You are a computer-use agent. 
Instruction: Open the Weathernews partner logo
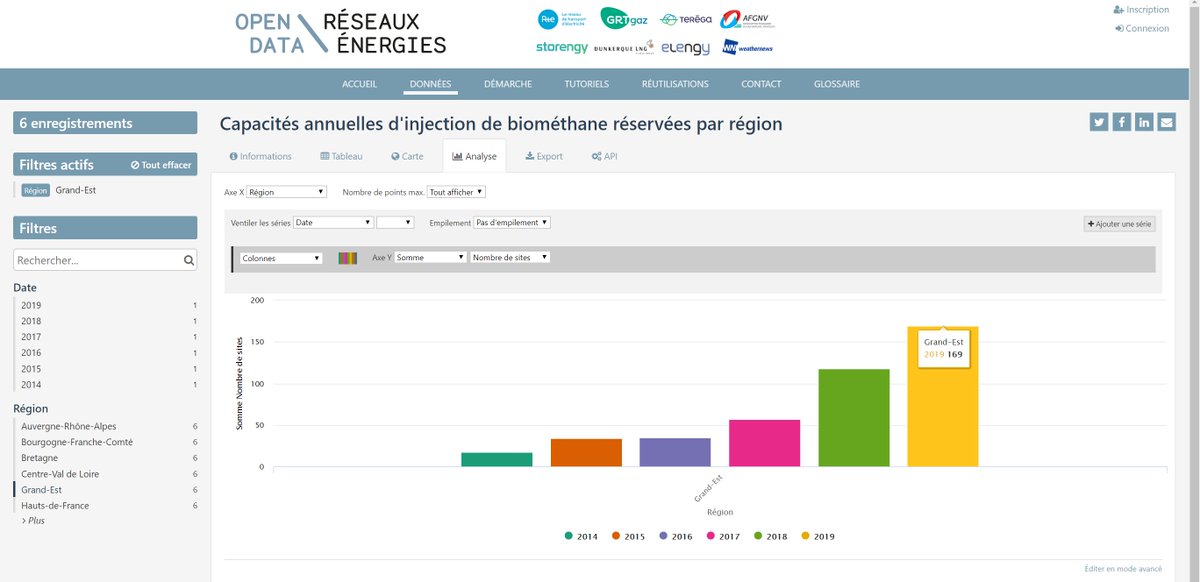[748, 47]
